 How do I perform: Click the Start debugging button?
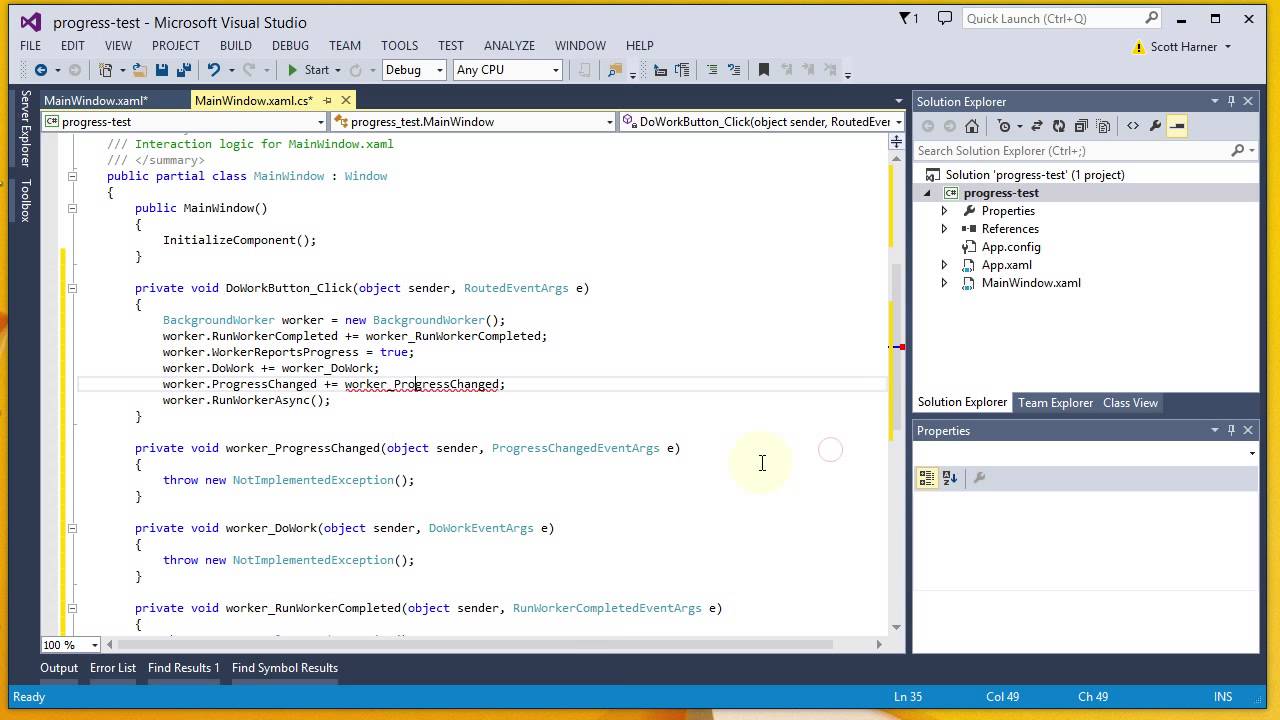307,70
